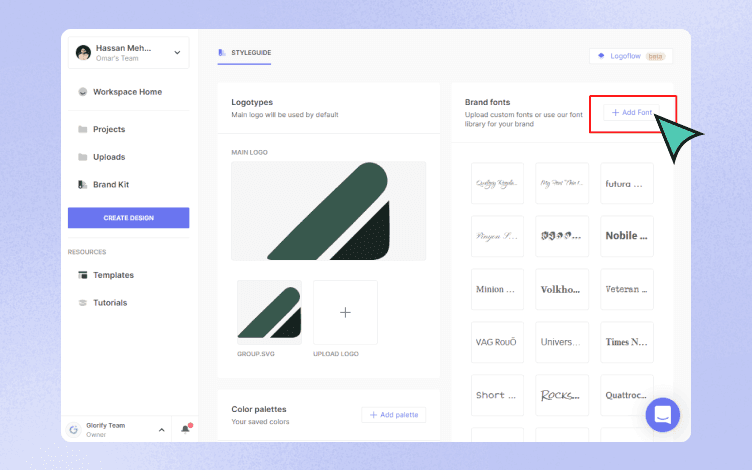Click the Brand fonts heading
Image resolution: width=752 pixels, height=470 pixels.
pyautogui.click(x=487, y=102)
